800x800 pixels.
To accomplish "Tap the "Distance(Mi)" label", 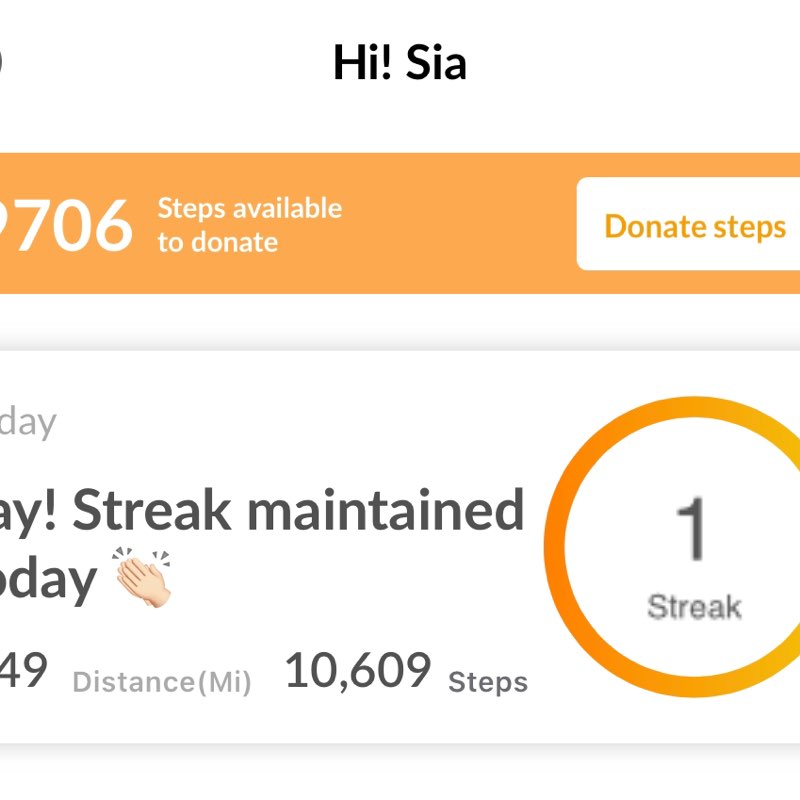I will 162,683.
